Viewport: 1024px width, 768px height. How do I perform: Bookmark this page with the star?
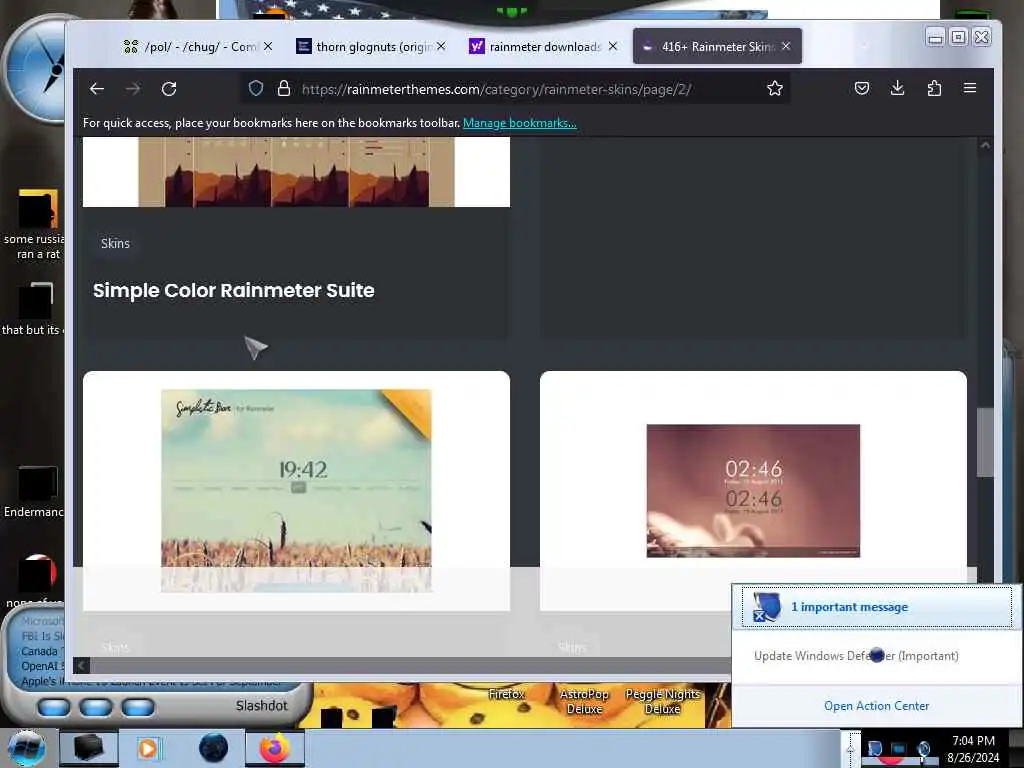click(775, 88)
